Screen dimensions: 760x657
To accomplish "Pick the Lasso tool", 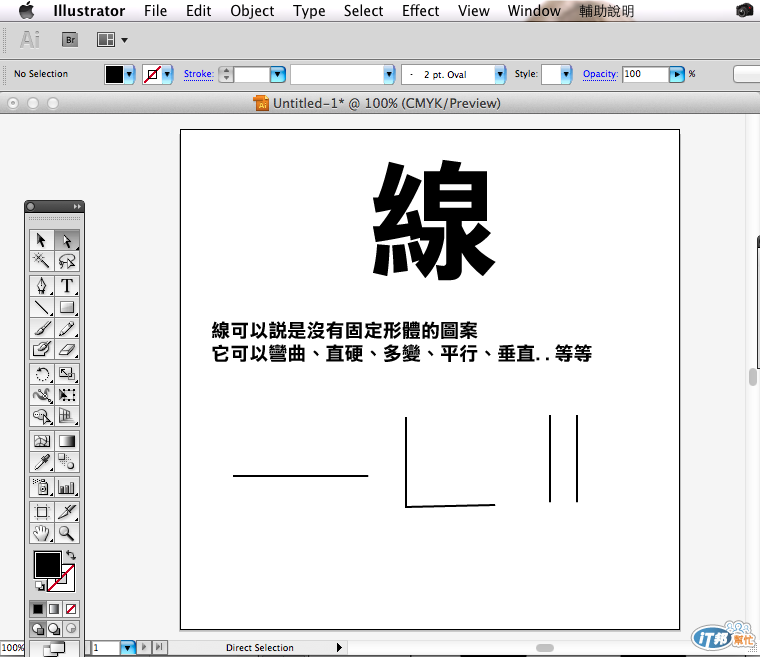I will [67, 261].
